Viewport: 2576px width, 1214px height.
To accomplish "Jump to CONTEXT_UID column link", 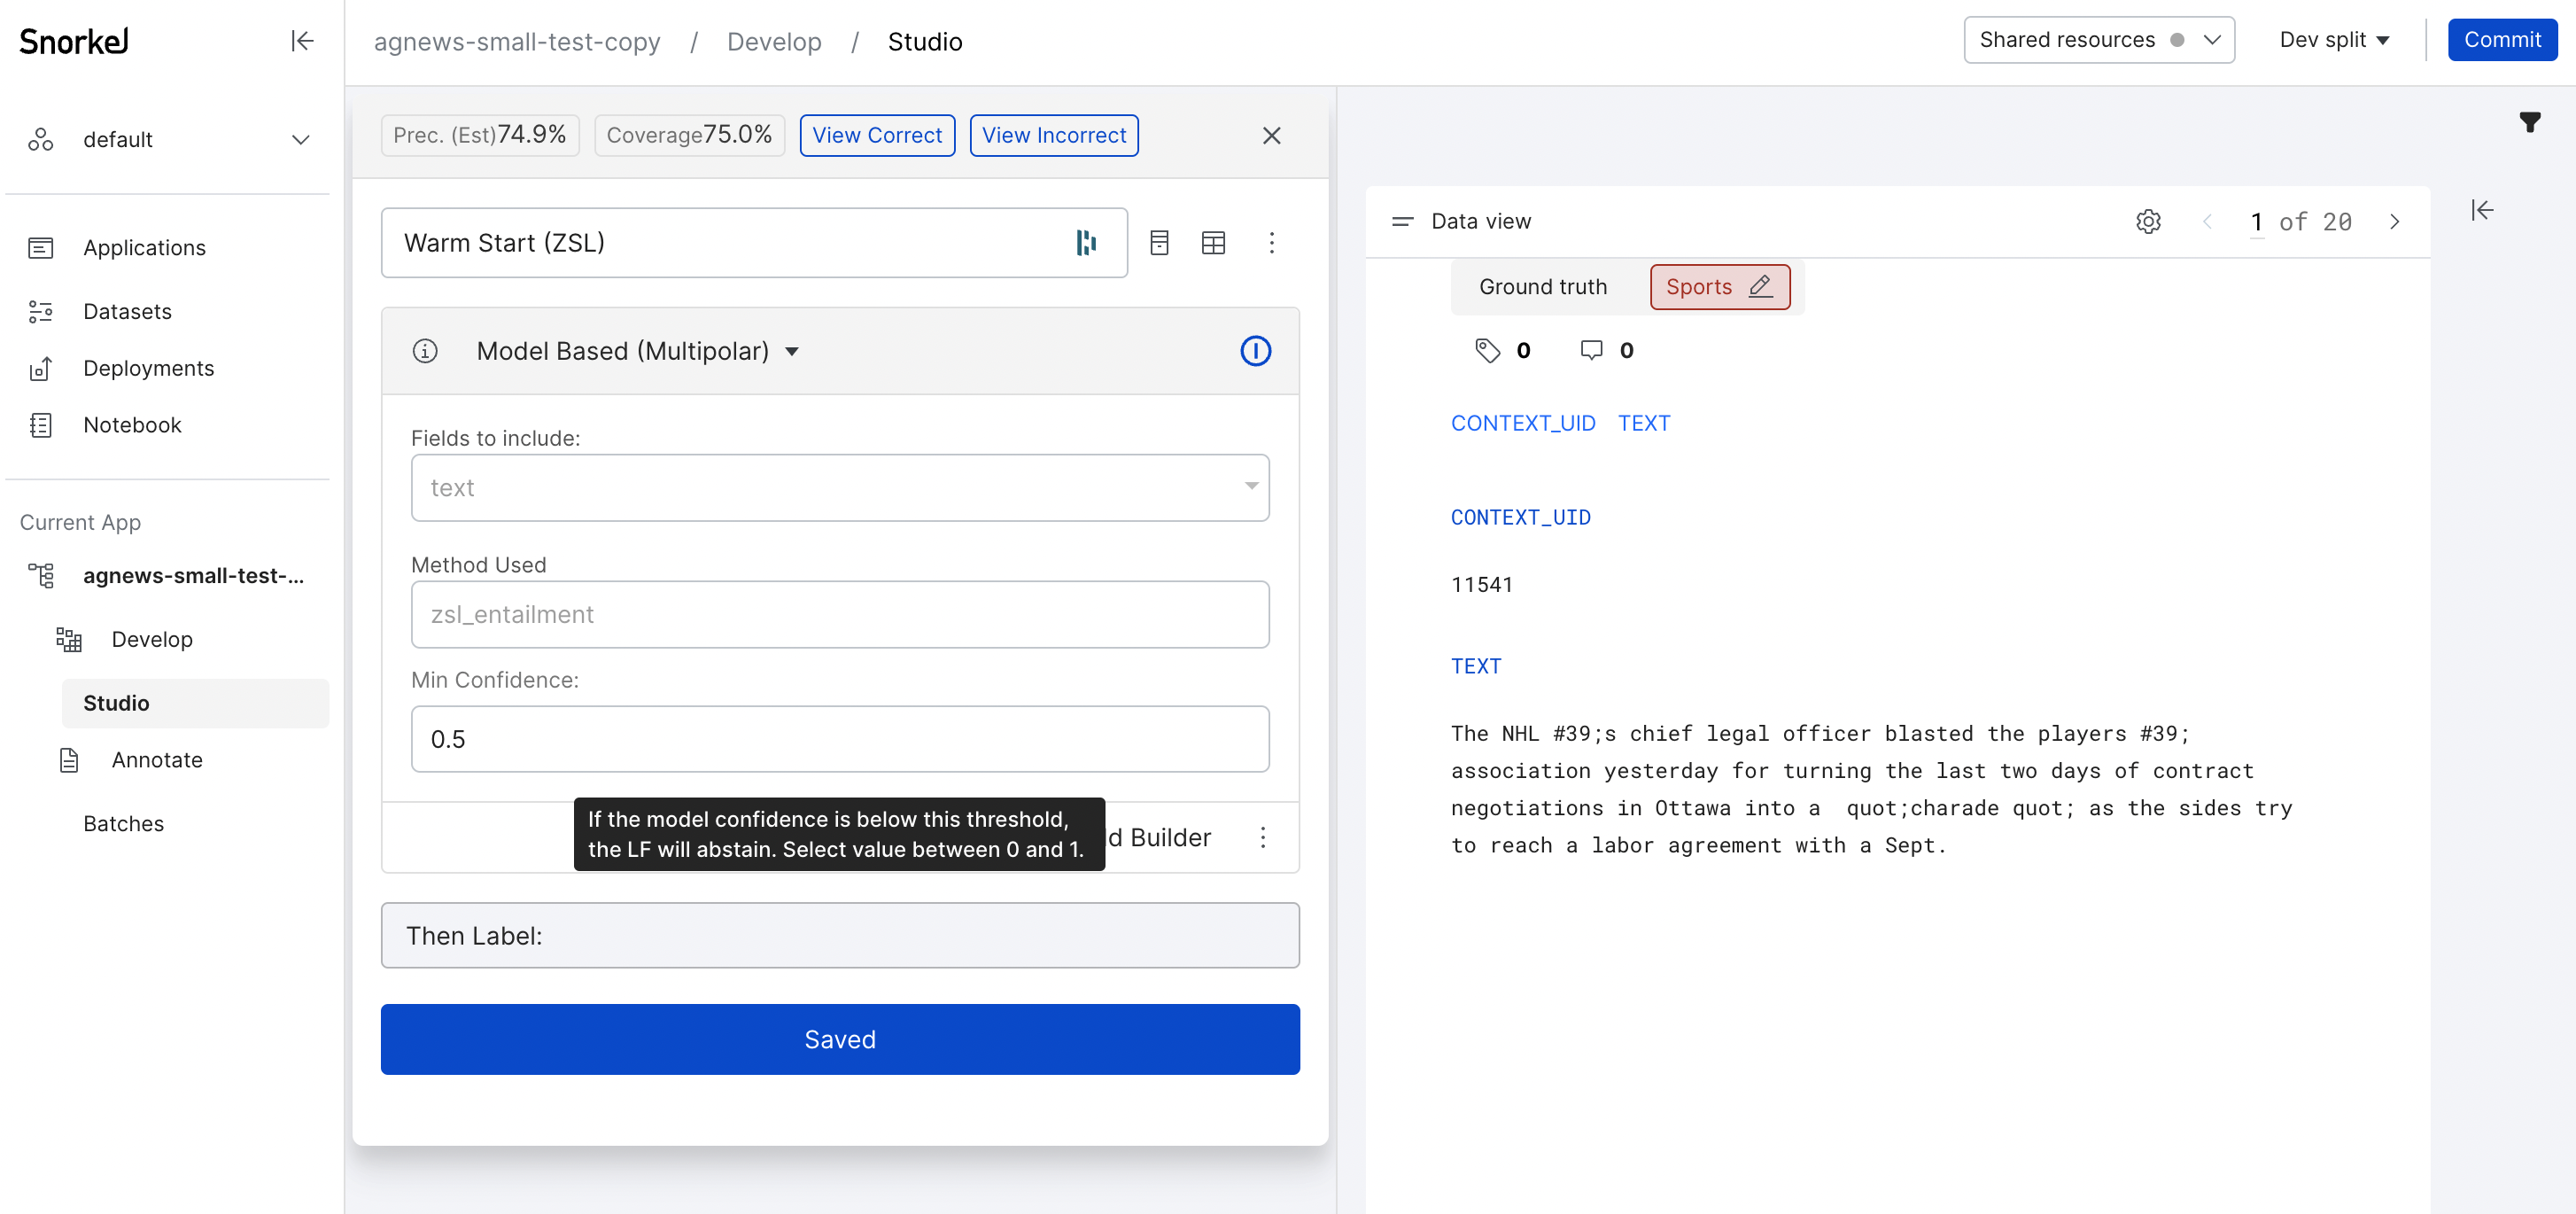I will pos(1522,423).
